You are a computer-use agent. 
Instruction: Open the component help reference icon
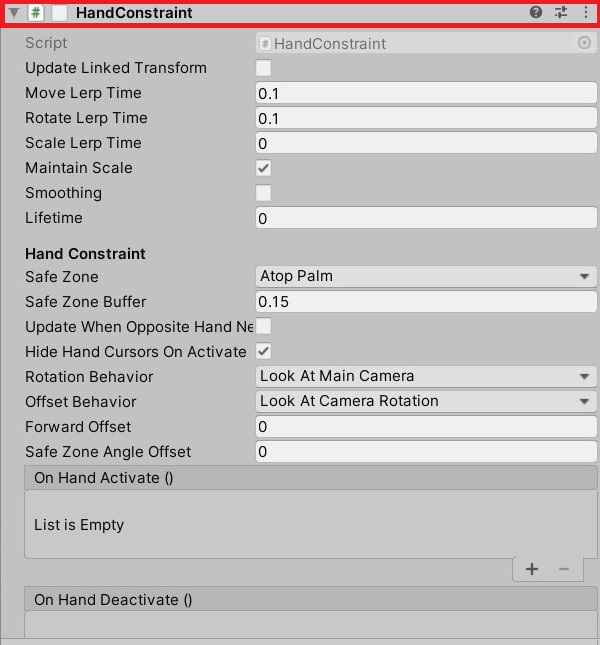click(535, 12)
